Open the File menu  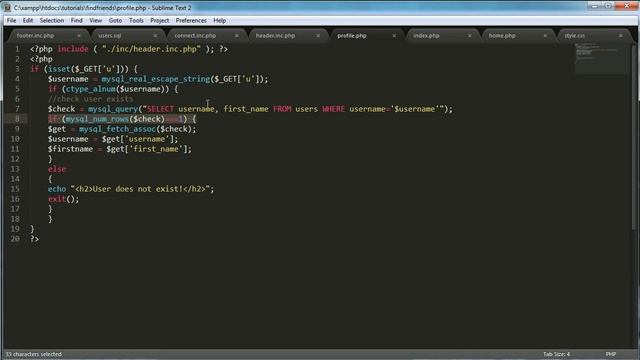click(11, 20)
